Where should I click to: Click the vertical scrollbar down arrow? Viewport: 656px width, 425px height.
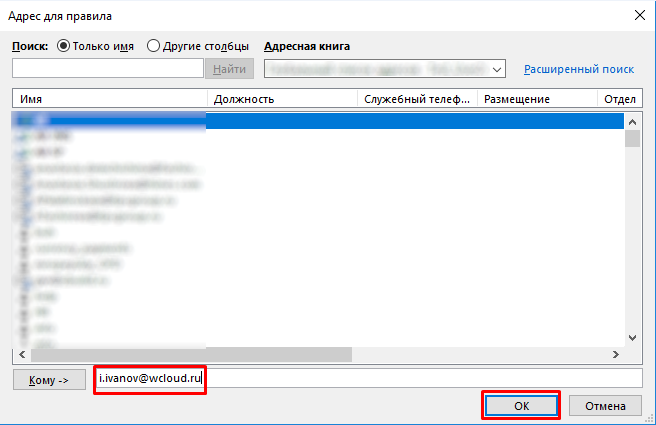tap(633, 338)
